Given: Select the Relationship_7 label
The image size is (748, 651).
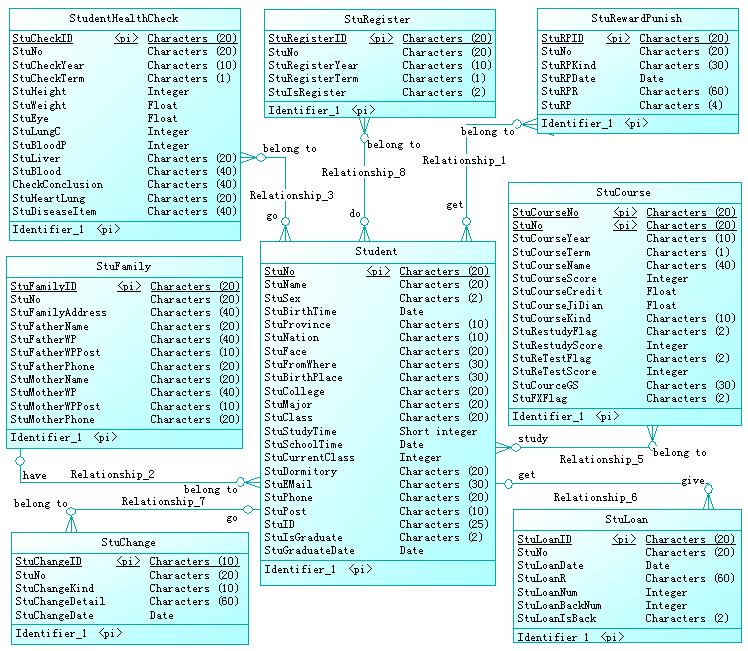Looking at the screenshot, I should point(164,501).
